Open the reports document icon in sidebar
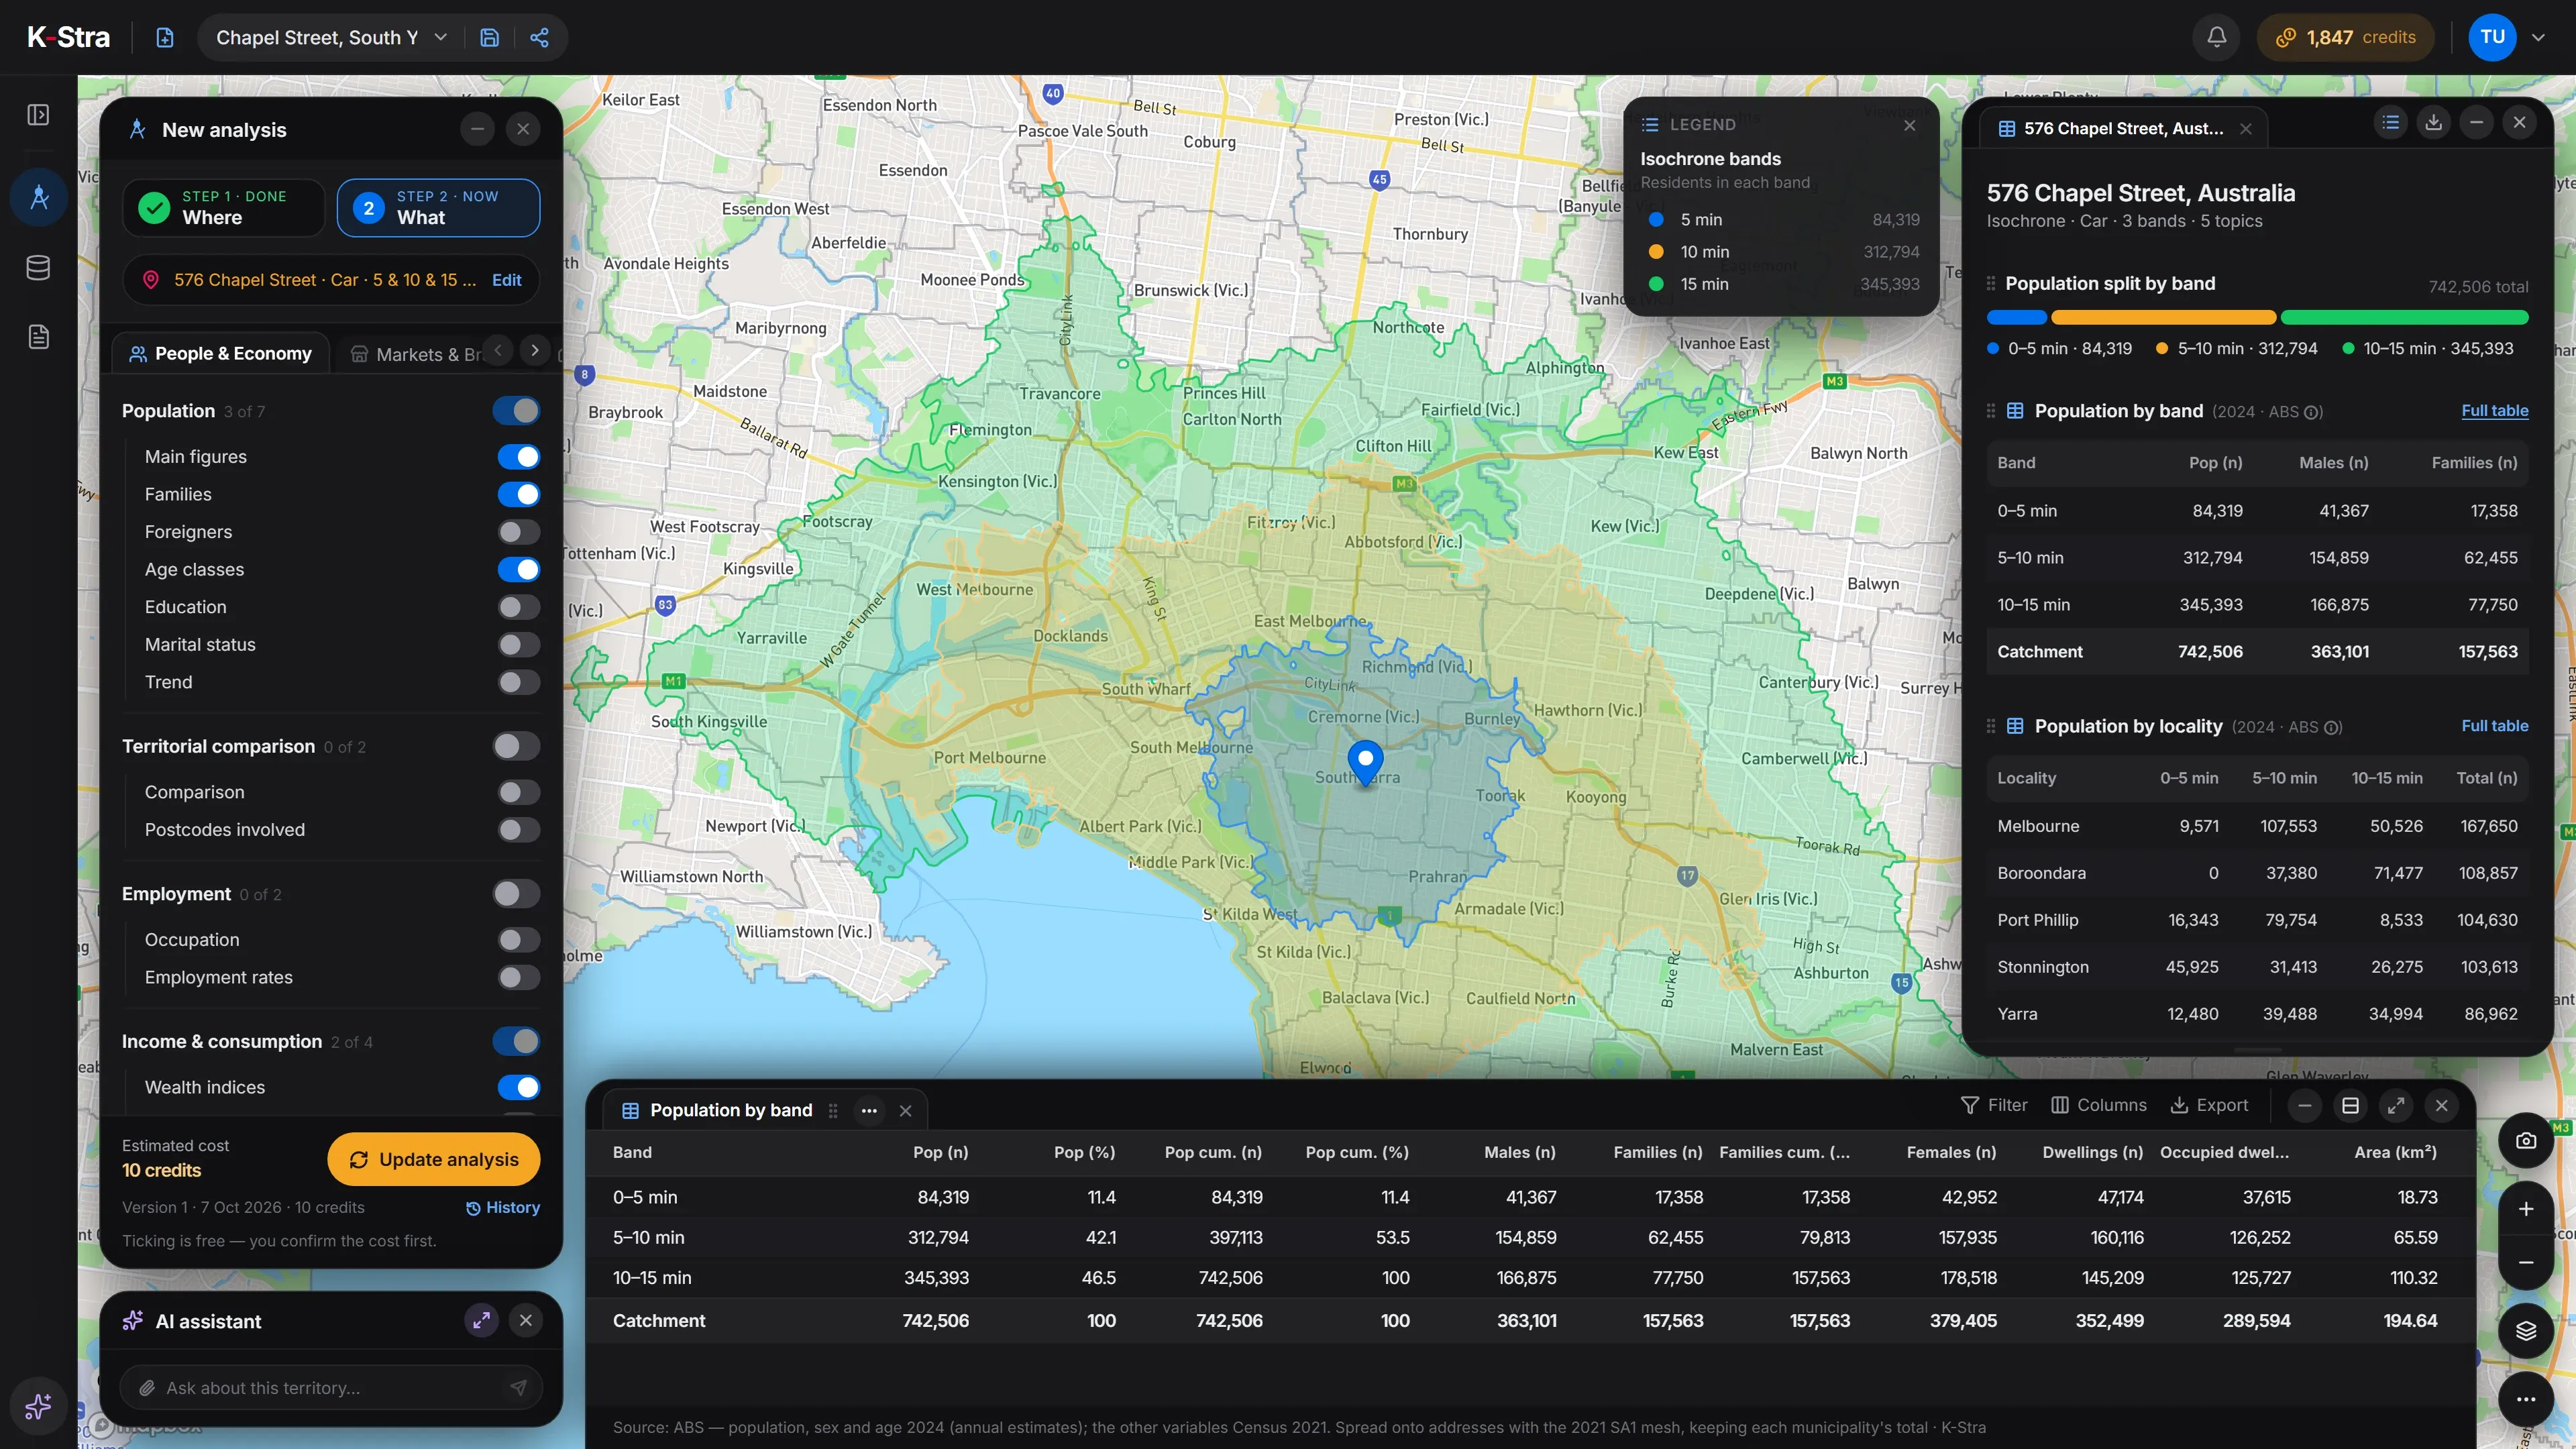This screenshot has width=2576, height=1449. pyautogui.click(x=38, y=337)
